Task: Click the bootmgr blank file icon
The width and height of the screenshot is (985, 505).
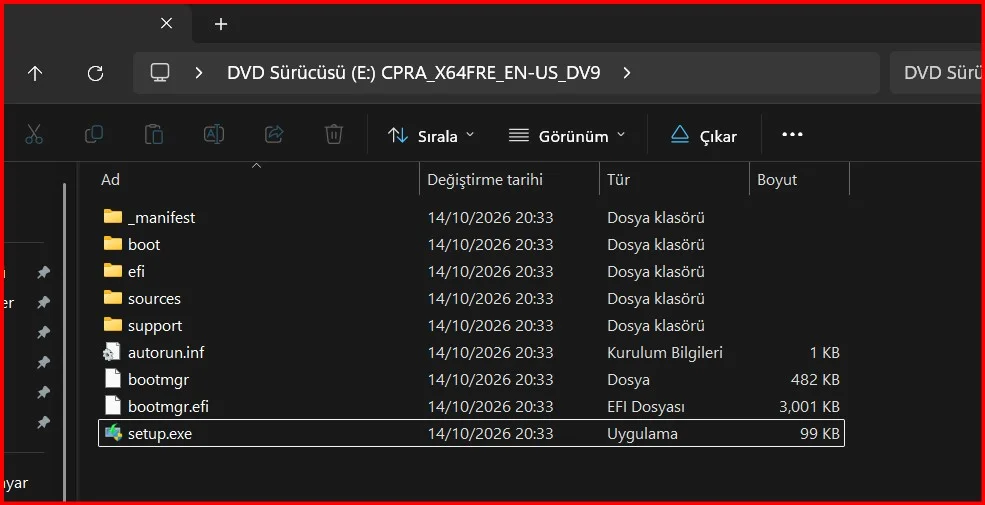Action: pos(112,379)
